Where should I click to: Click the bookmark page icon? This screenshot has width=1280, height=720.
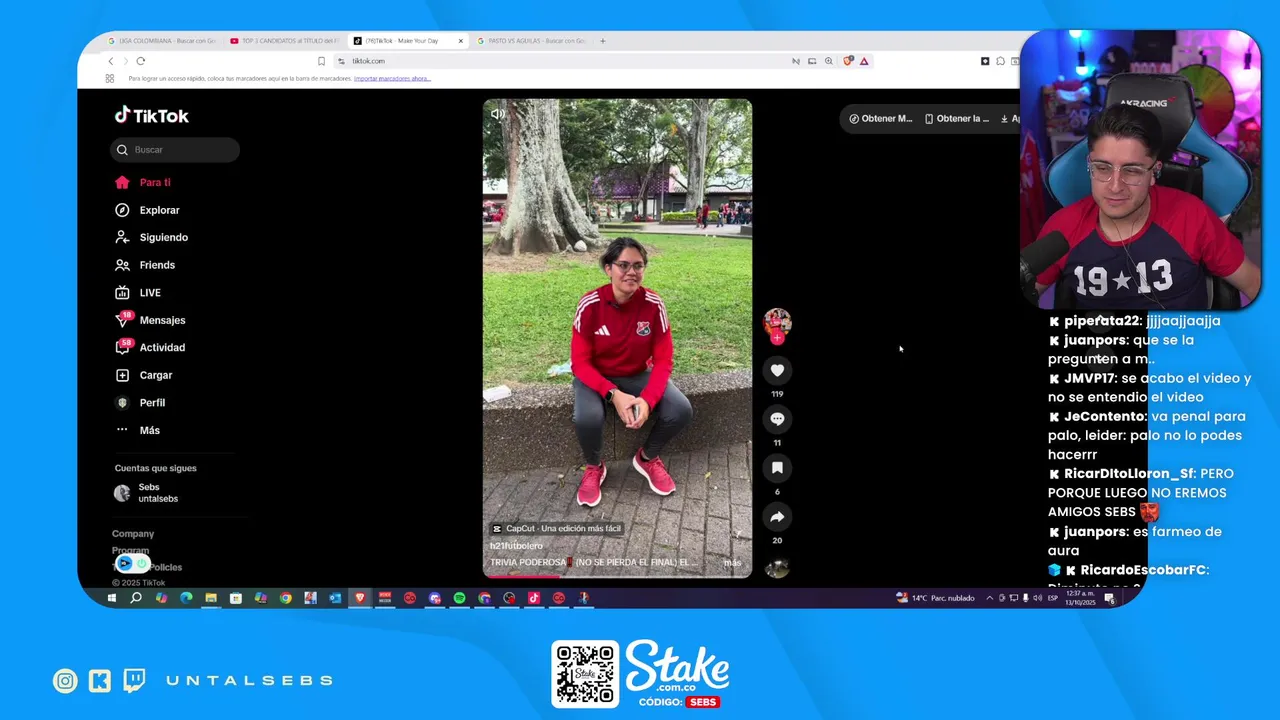click(x=321, y=61)
